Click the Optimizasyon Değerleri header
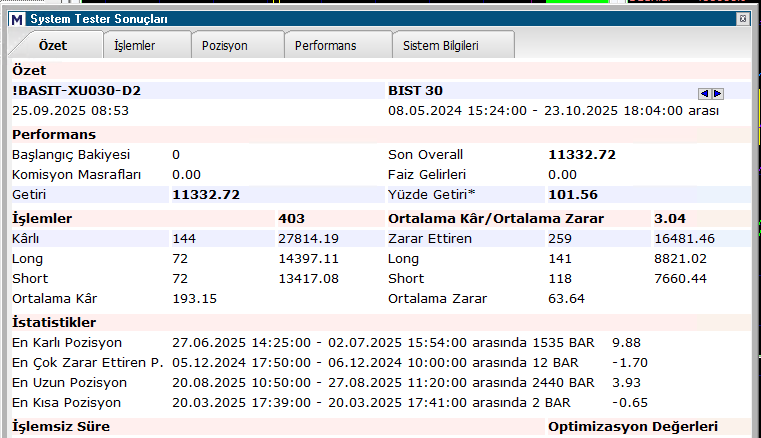The height and width of the screenshot is (438, 761). (x=633, y=427)
